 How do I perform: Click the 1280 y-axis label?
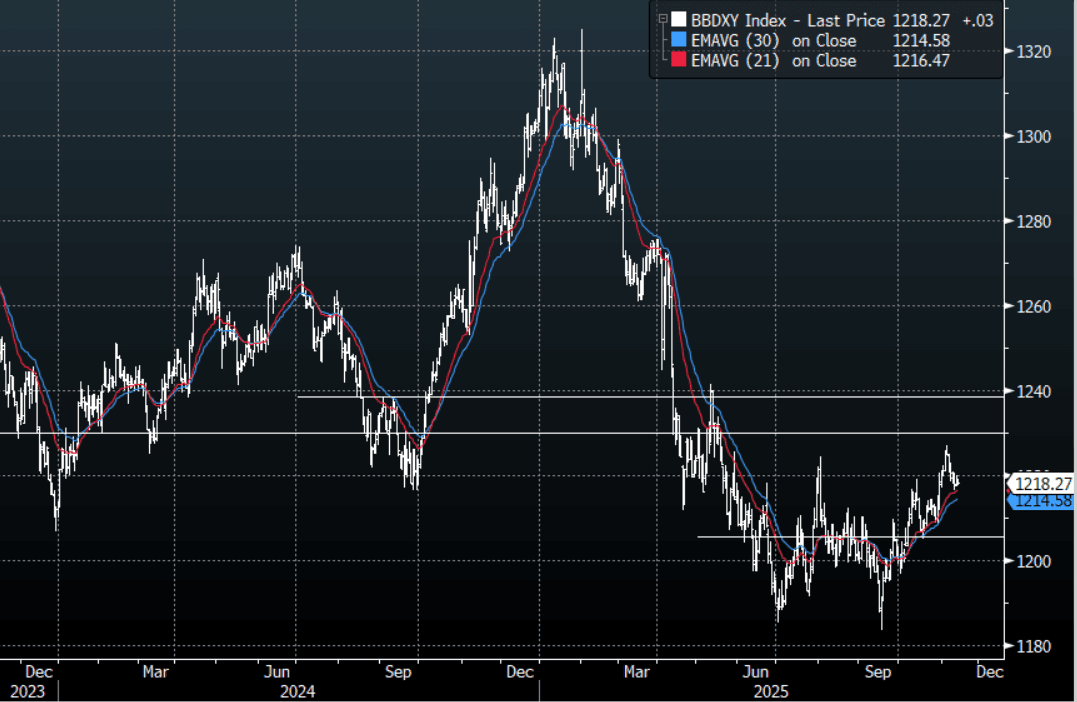1034,221
